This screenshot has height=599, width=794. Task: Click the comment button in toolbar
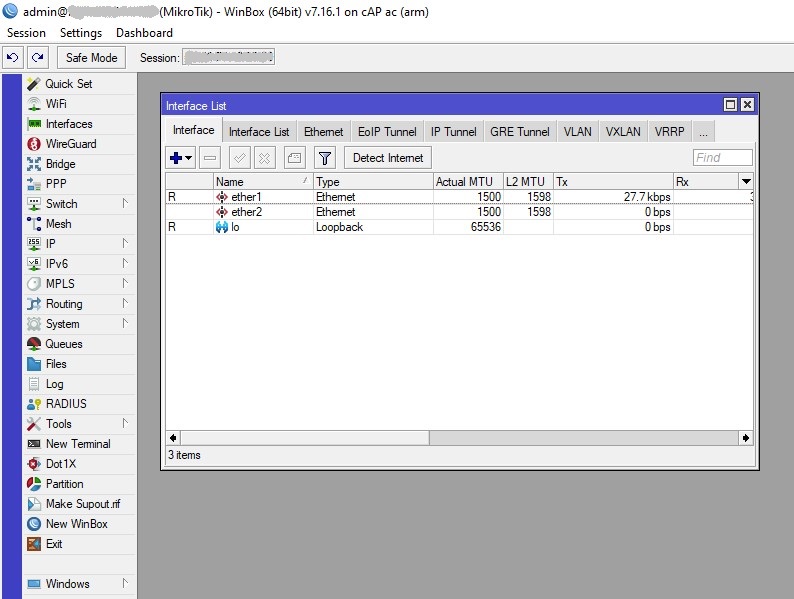[295, 158]
